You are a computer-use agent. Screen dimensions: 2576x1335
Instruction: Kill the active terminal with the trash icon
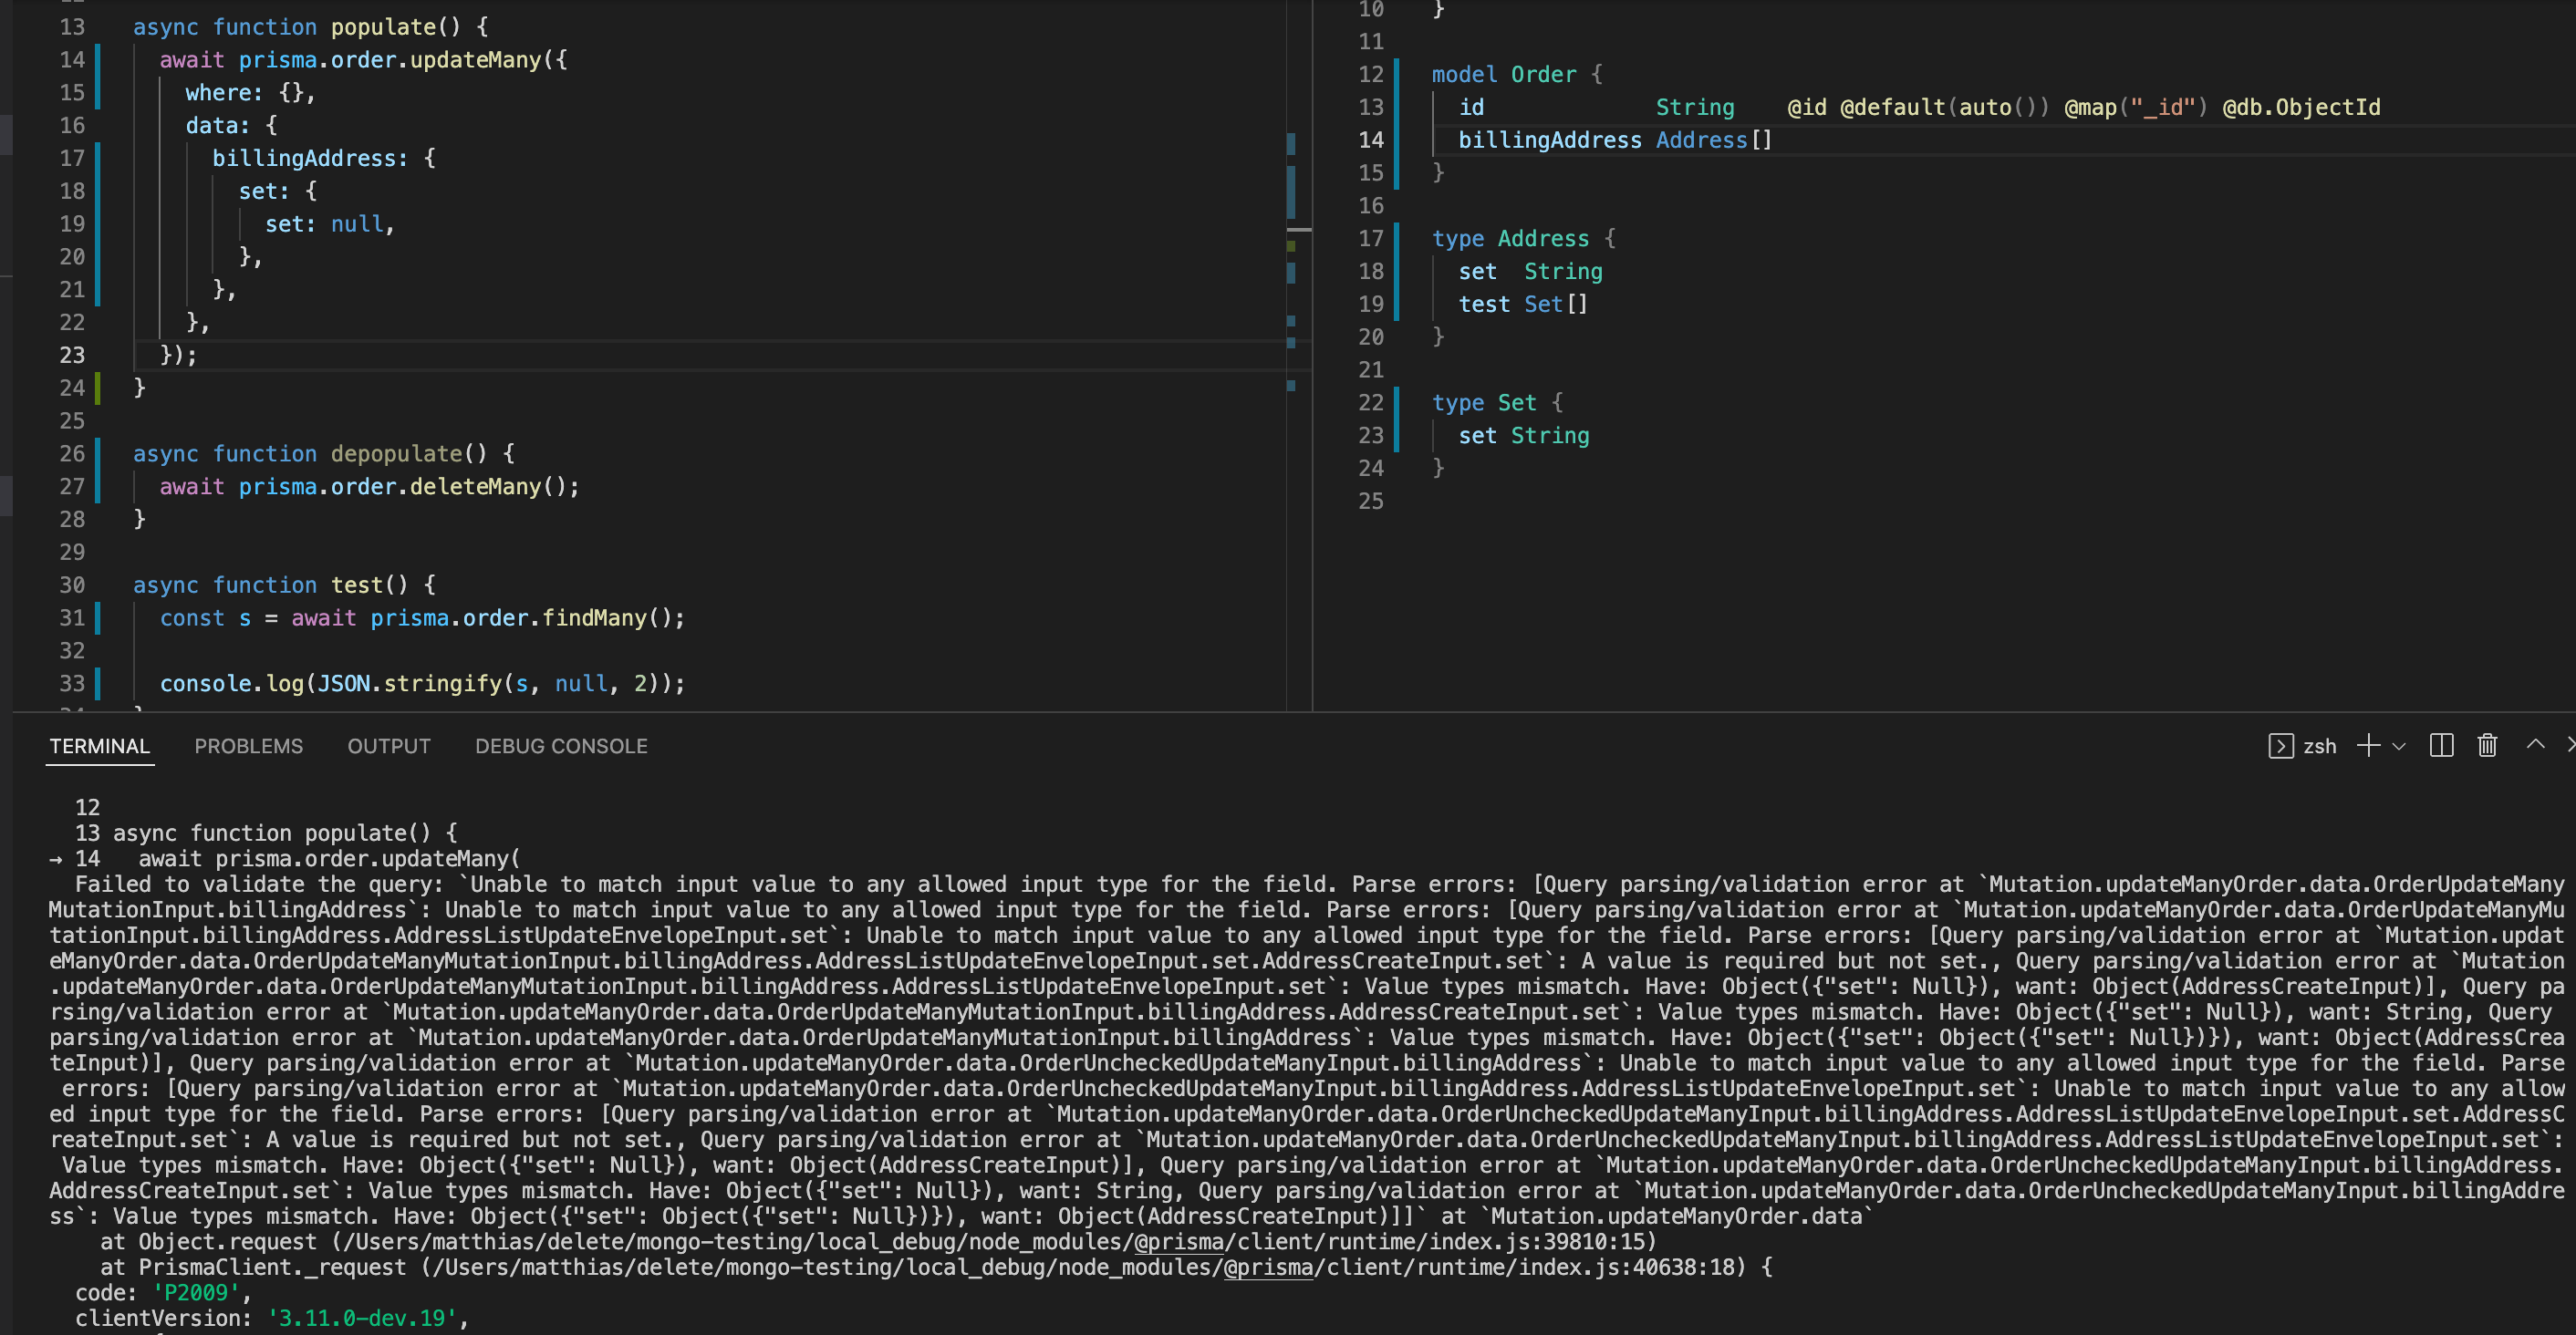(x=2487, y=745)
